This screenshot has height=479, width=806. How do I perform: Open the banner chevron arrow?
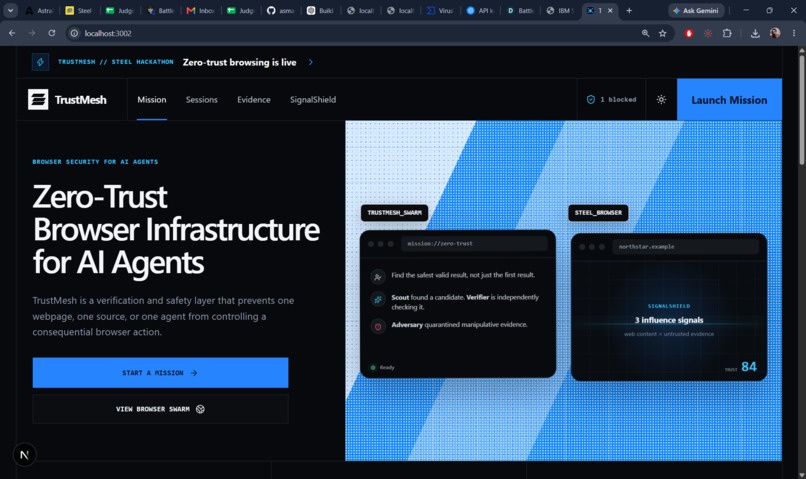(x=310, y=62)
